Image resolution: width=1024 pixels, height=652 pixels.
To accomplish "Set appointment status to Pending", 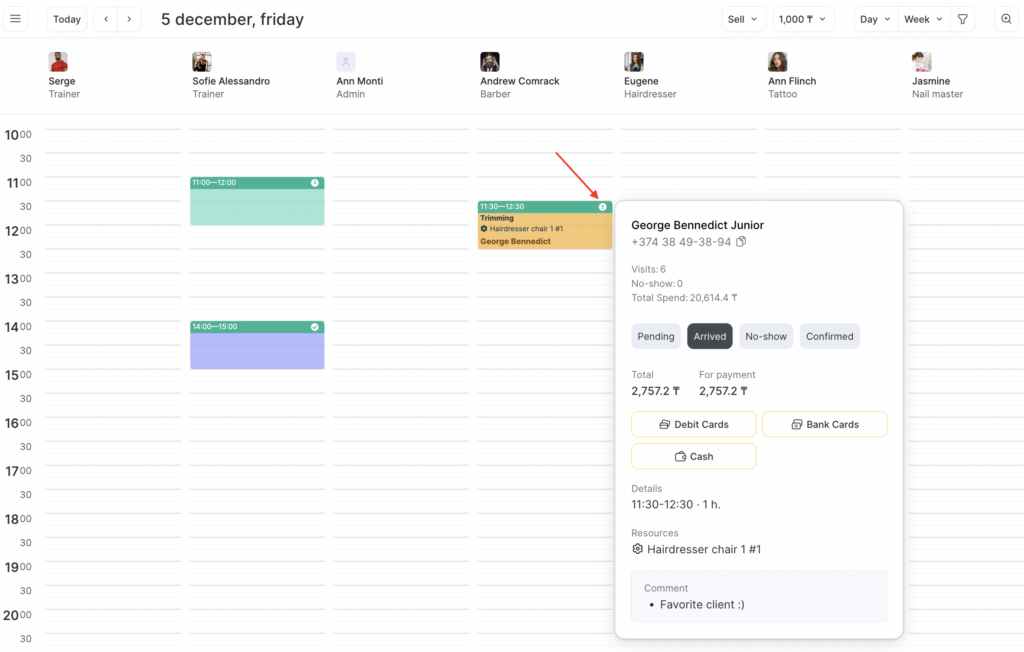I will (656, 337).
